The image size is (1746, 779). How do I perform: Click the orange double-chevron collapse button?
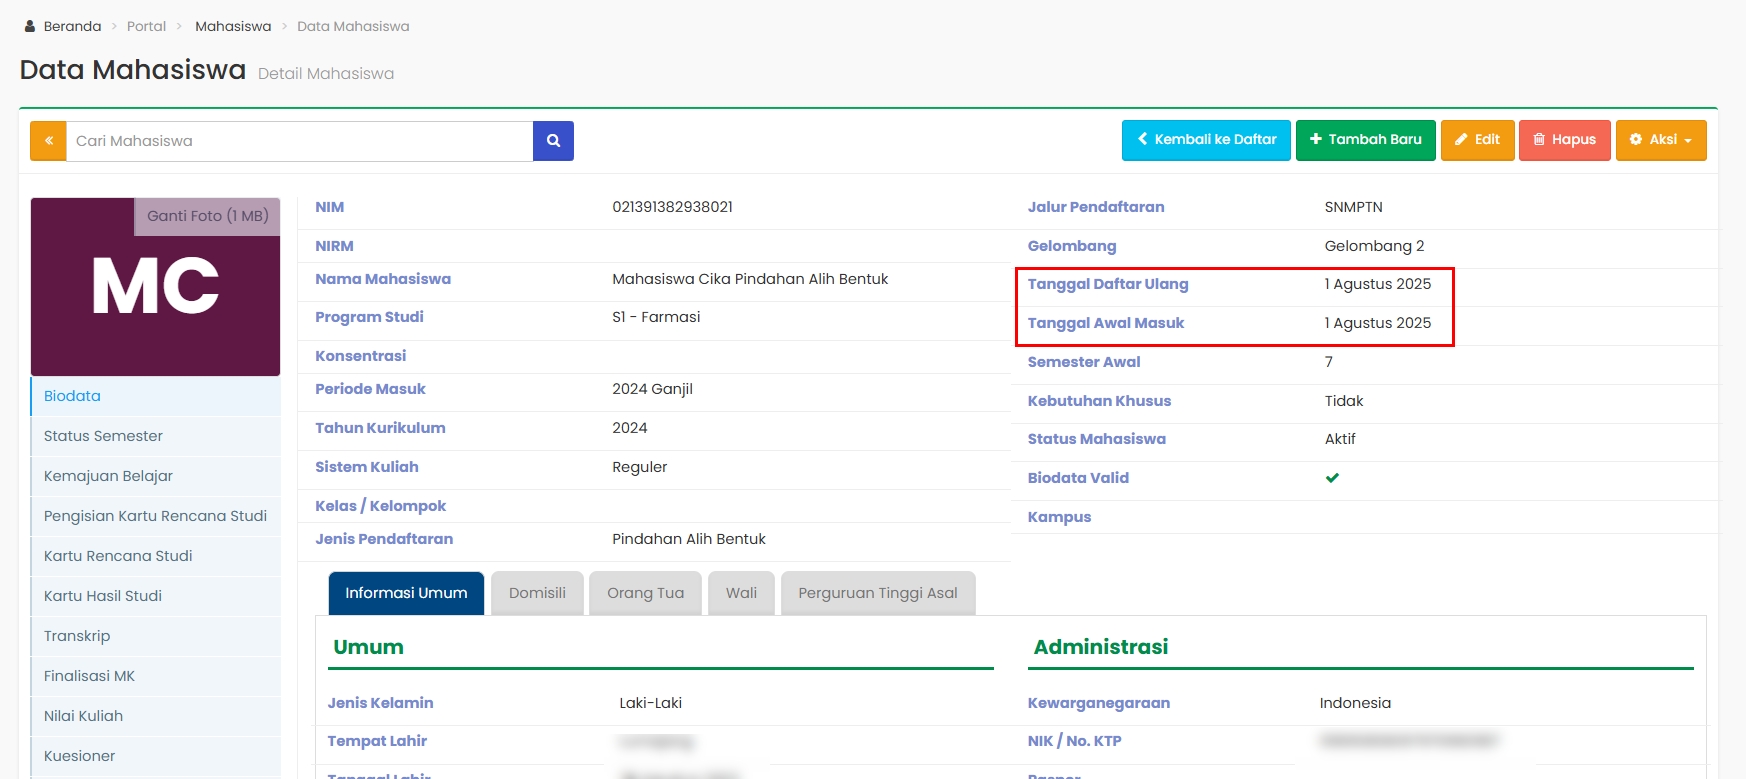click(x=48, y=141)
